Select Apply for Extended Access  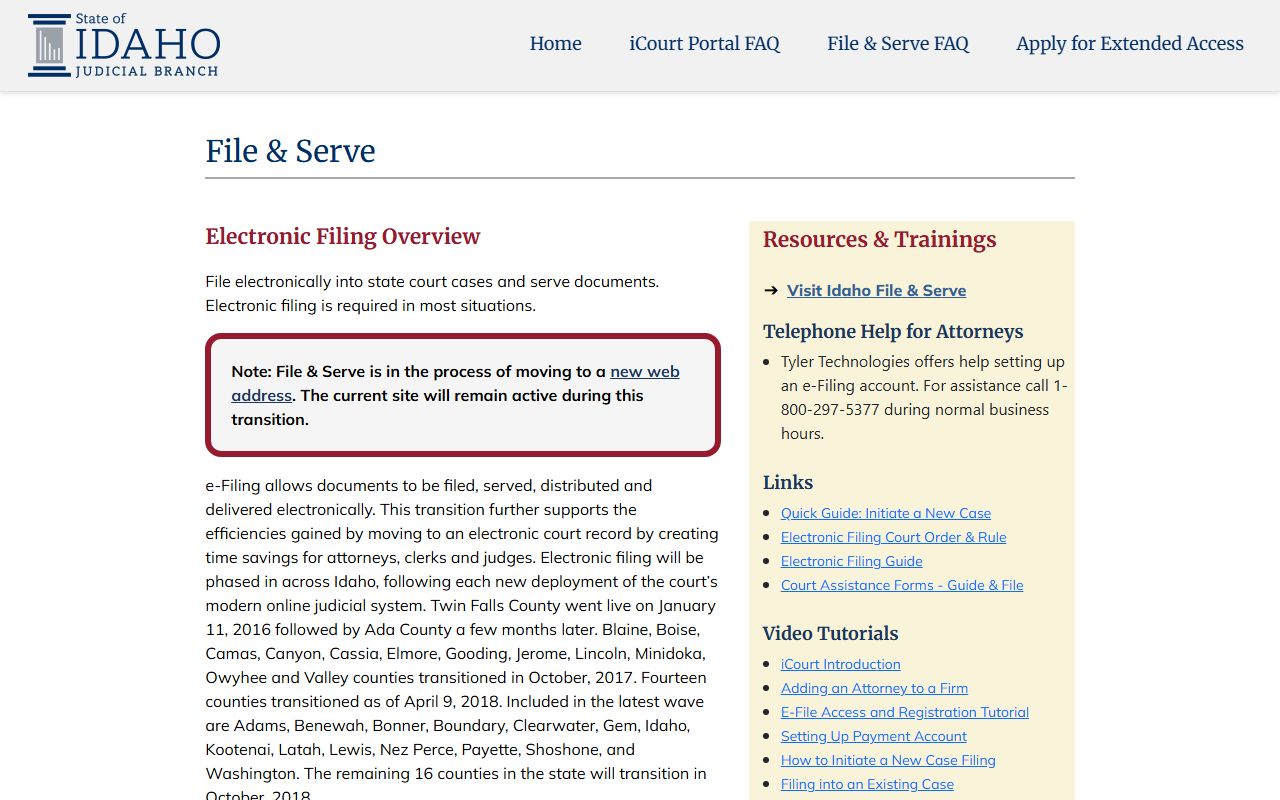(1130, 44)
